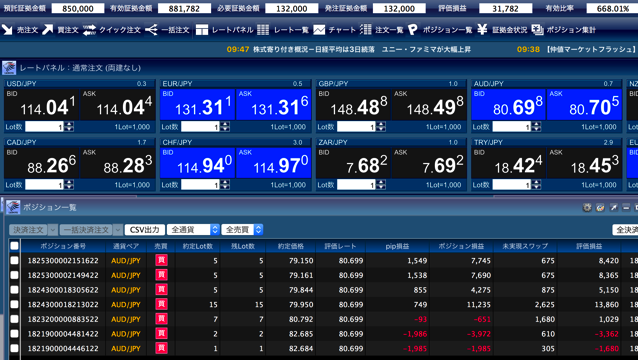Open レート一覧 rate list

(283, 30)
